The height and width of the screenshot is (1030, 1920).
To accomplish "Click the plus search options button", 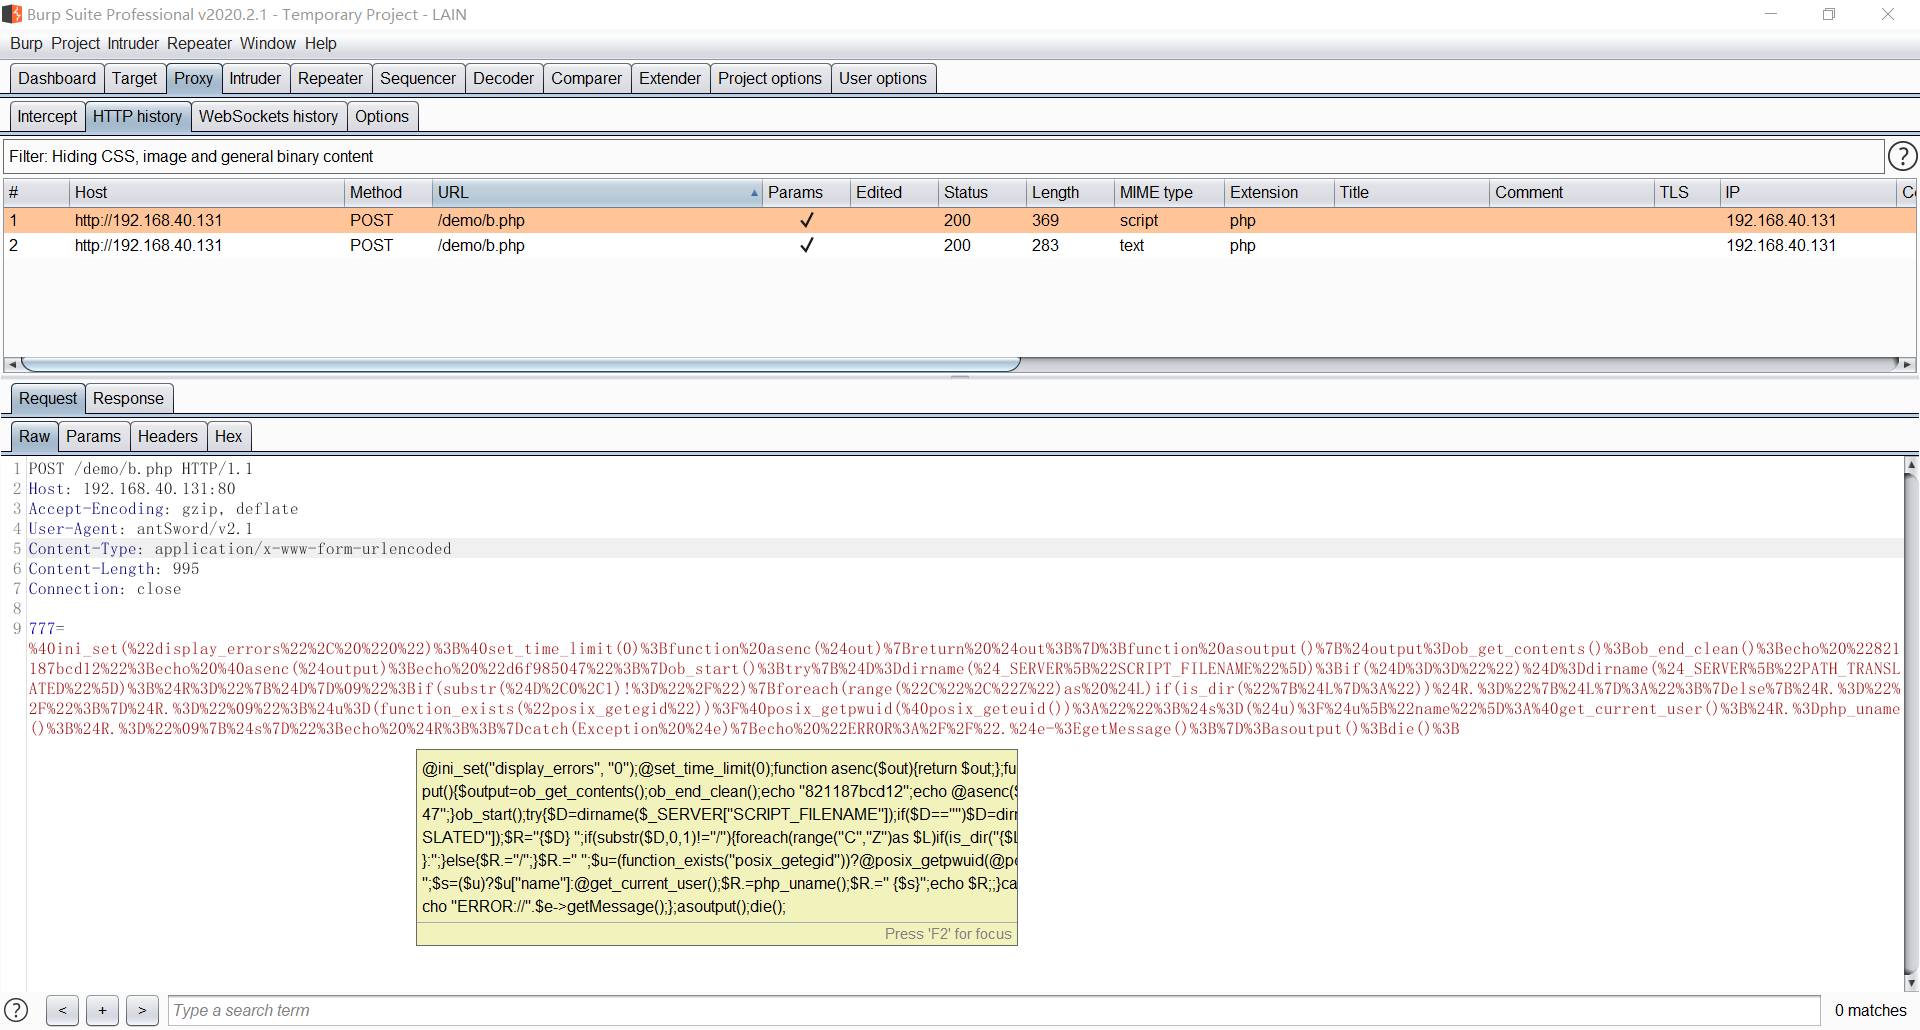I will coord(102,1010).
